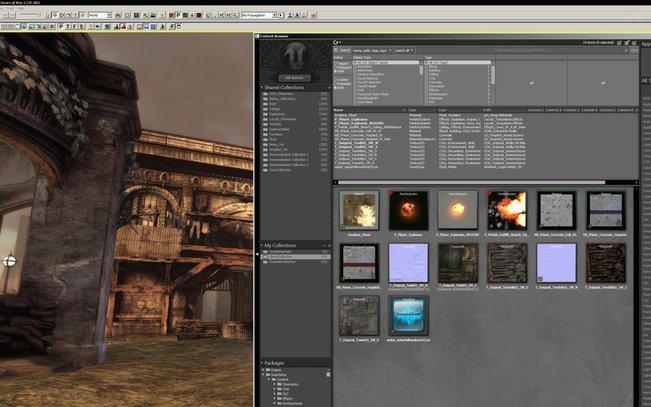
Task: Add a new shared collection with plus icon
Action: click(329, 88)
